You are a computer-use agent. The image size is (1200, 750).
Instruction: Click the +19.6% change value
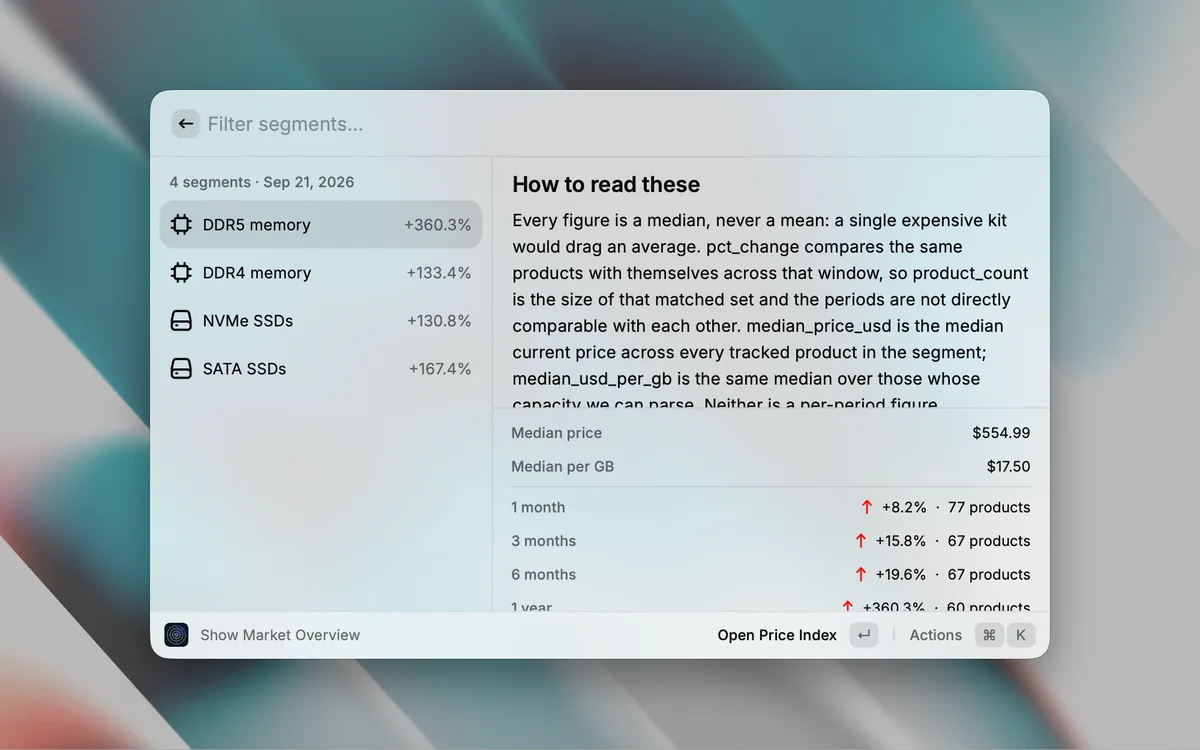tap(901, 575)
